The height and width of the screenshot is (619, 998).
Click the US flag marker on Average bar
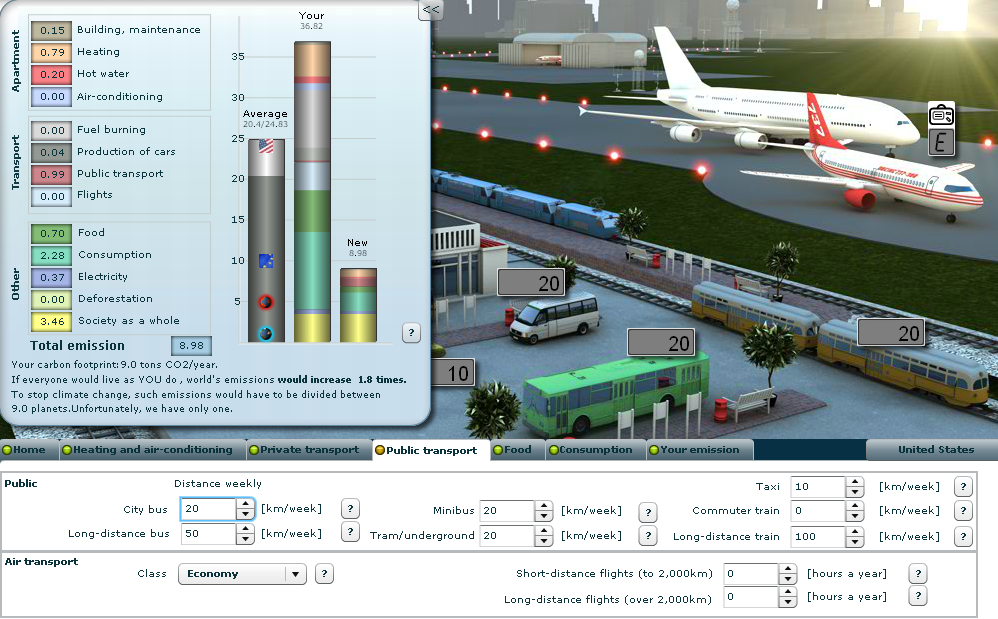pyautogui.click(x=266, y=147)
